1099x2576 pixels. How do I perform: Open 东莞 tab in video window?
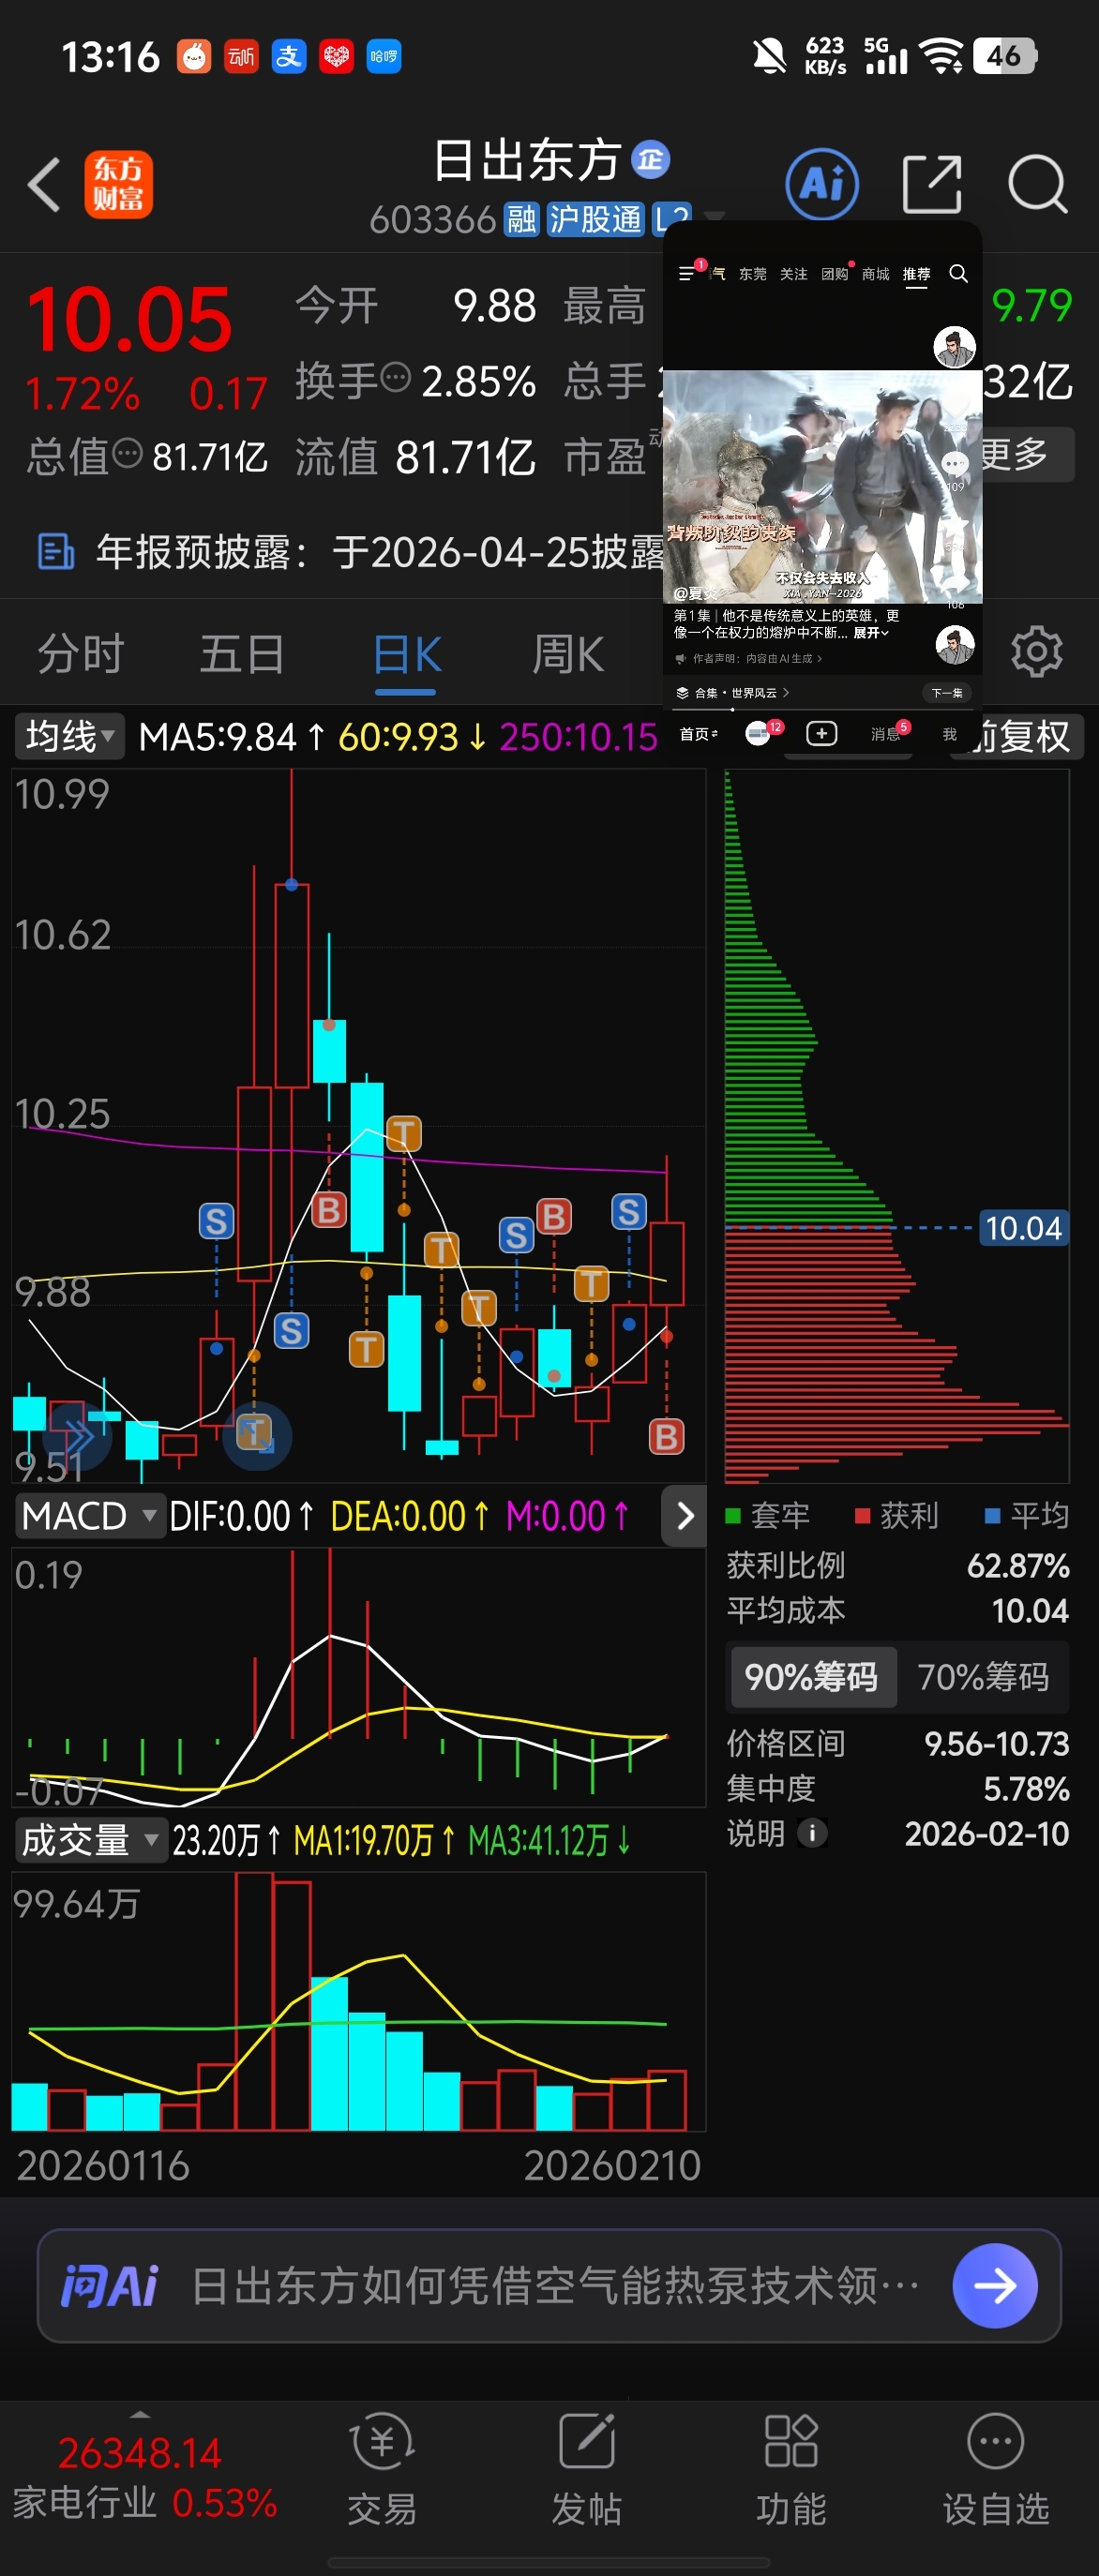tap(752, 274)
